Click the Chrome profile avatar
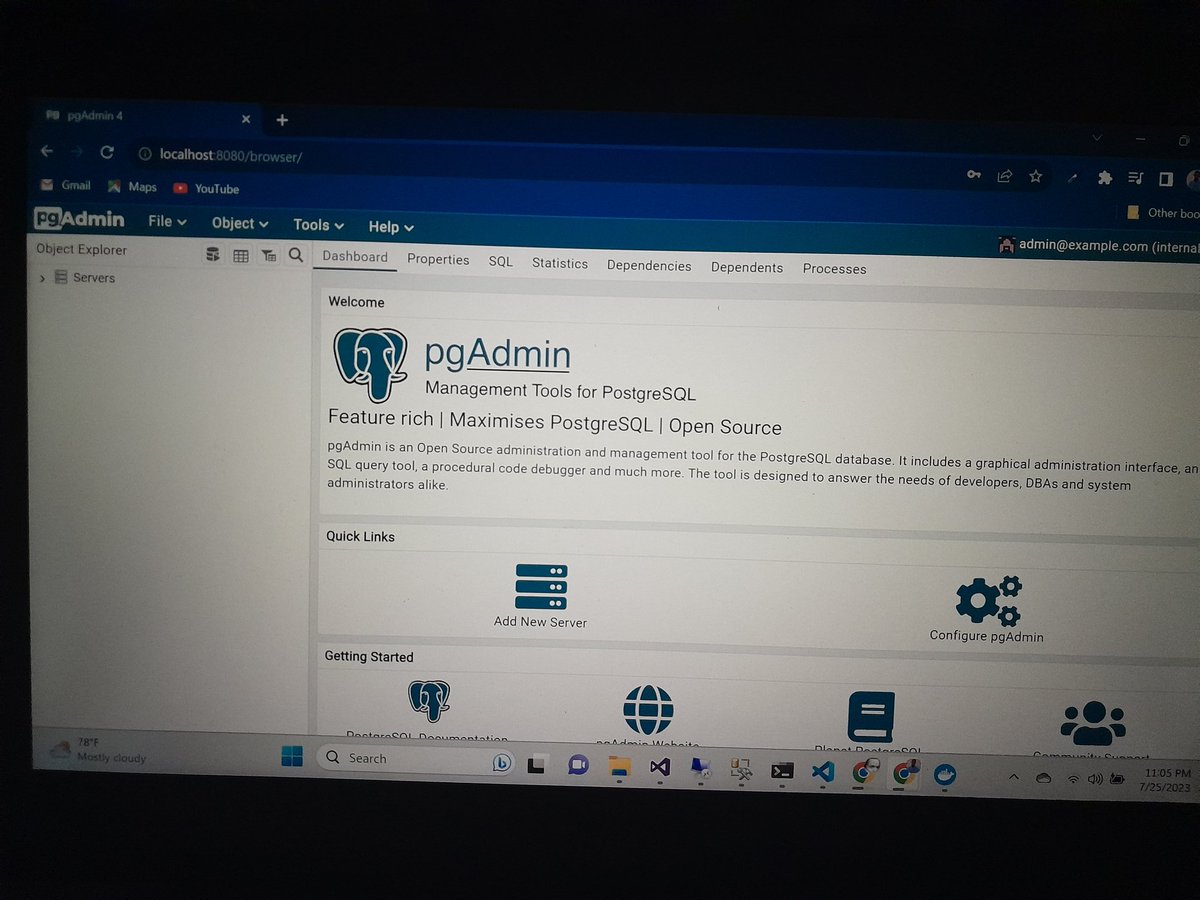Screen dimensions: 1200x900 [x=1194, y=180]
